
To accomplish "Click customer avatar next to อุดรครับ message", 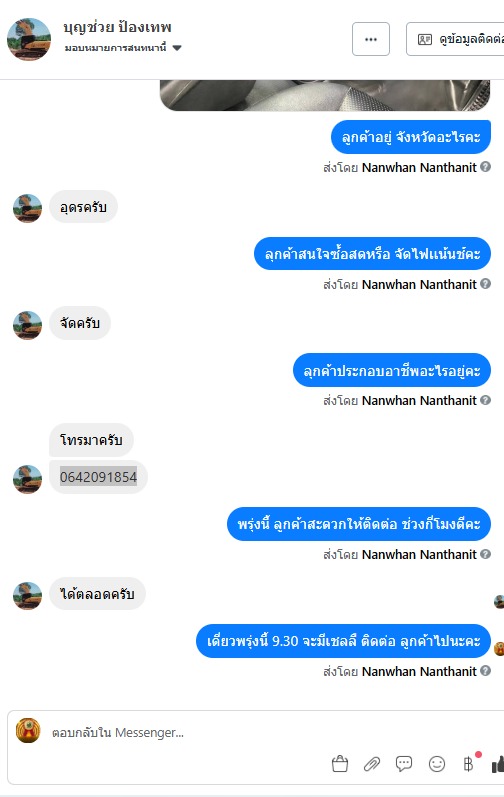I will [27, 208].
